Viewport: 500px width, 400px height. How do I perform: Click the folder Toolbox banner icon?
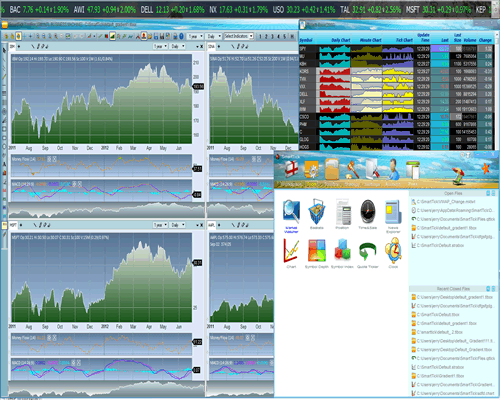[x=332, y=170]
